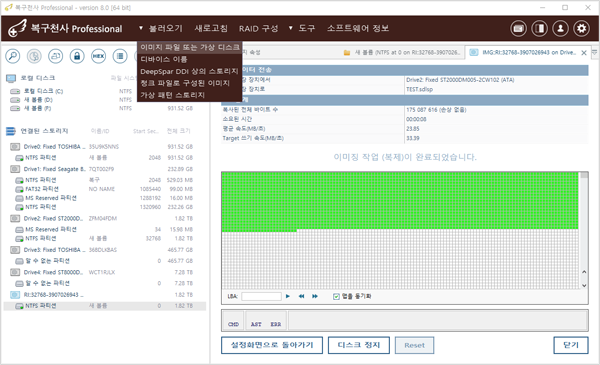Toggle the map sync checkbox

tap(336, 297)
